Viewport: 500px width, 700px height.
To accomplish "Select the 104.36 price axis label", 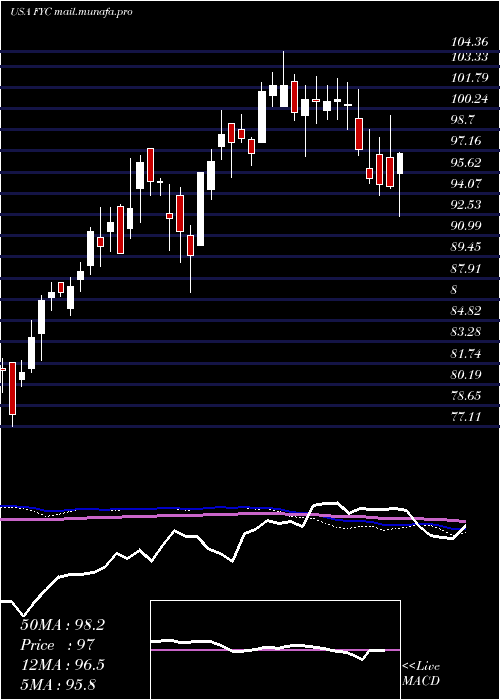I will point(469,43).
